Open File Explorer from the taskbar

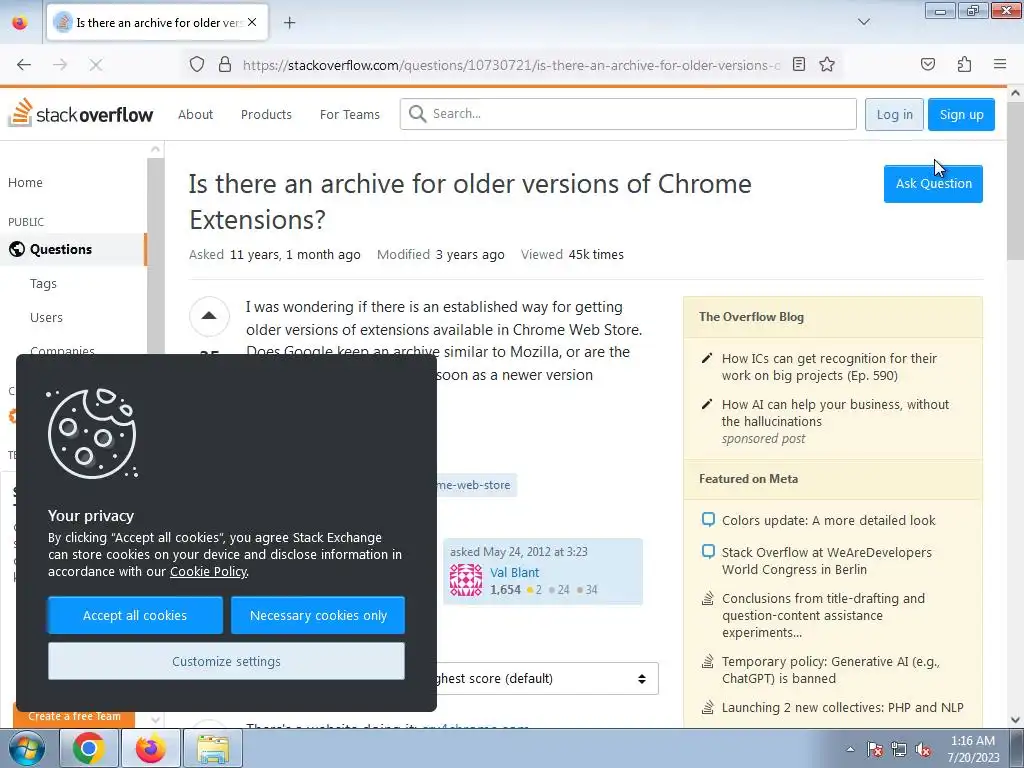213,748
